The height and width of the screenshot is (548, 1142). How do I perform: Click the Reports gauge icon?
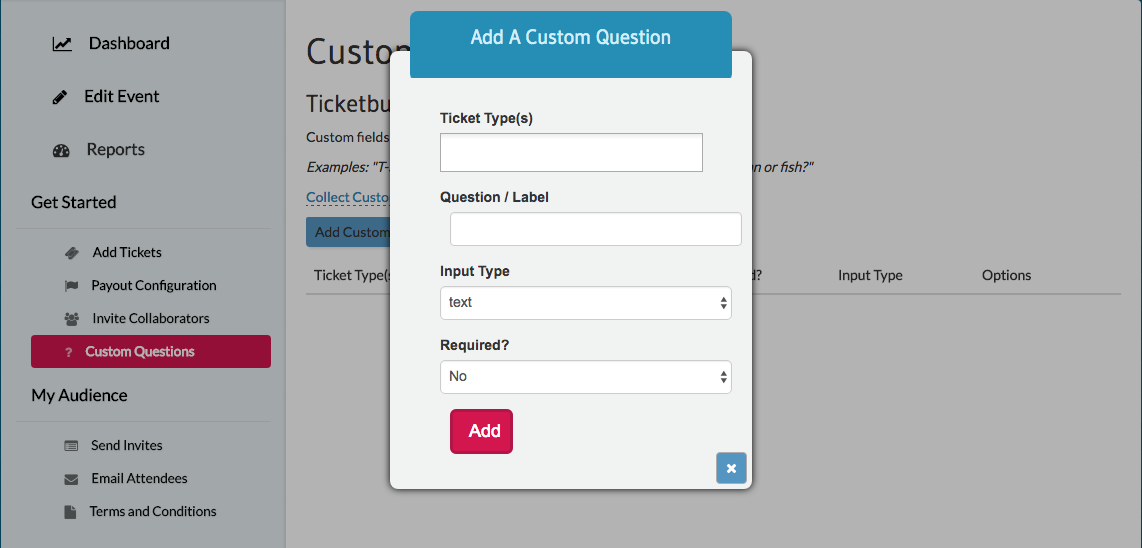(x=61, y=151)
